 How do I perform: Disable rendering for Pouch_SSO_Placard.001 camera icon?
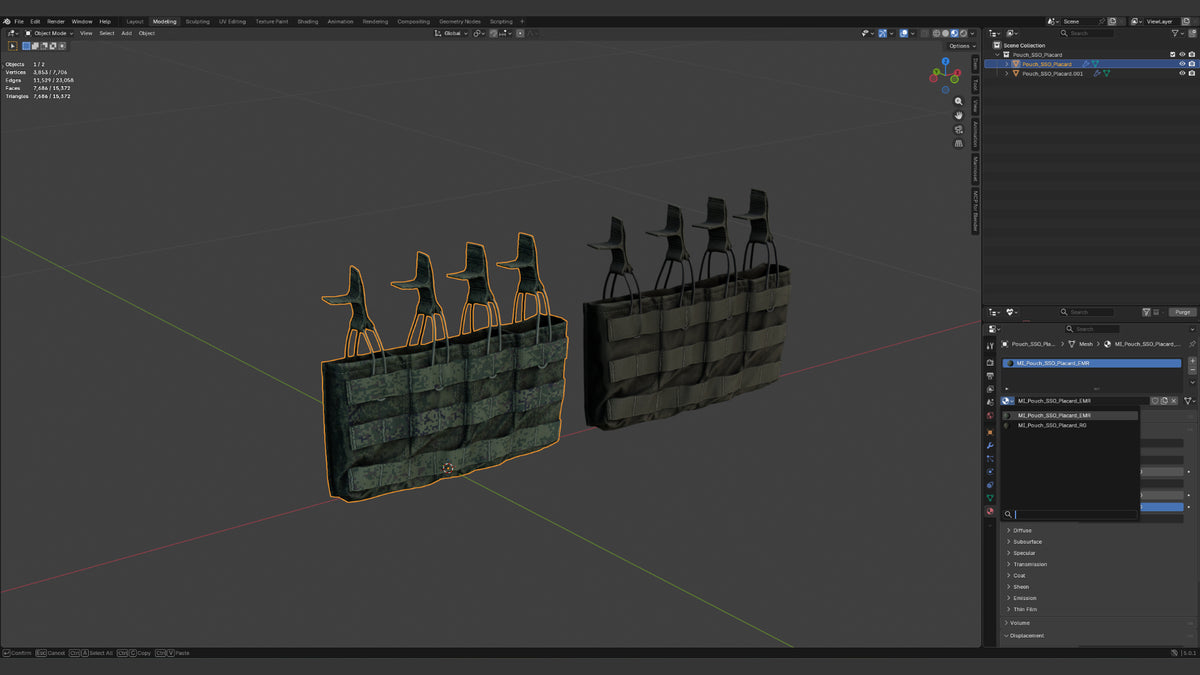[1192, 73]
